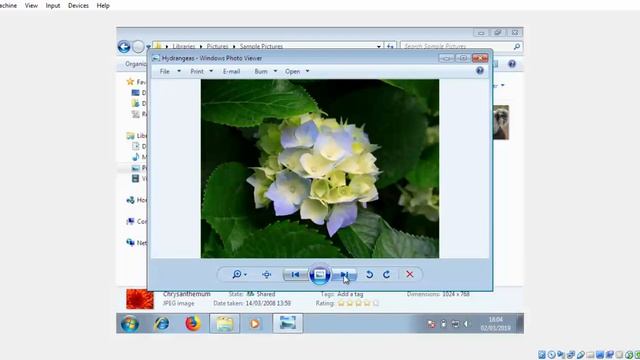Screen dimensions: 640x360
Task: Open the Windows Start menu
Action: 130,324
